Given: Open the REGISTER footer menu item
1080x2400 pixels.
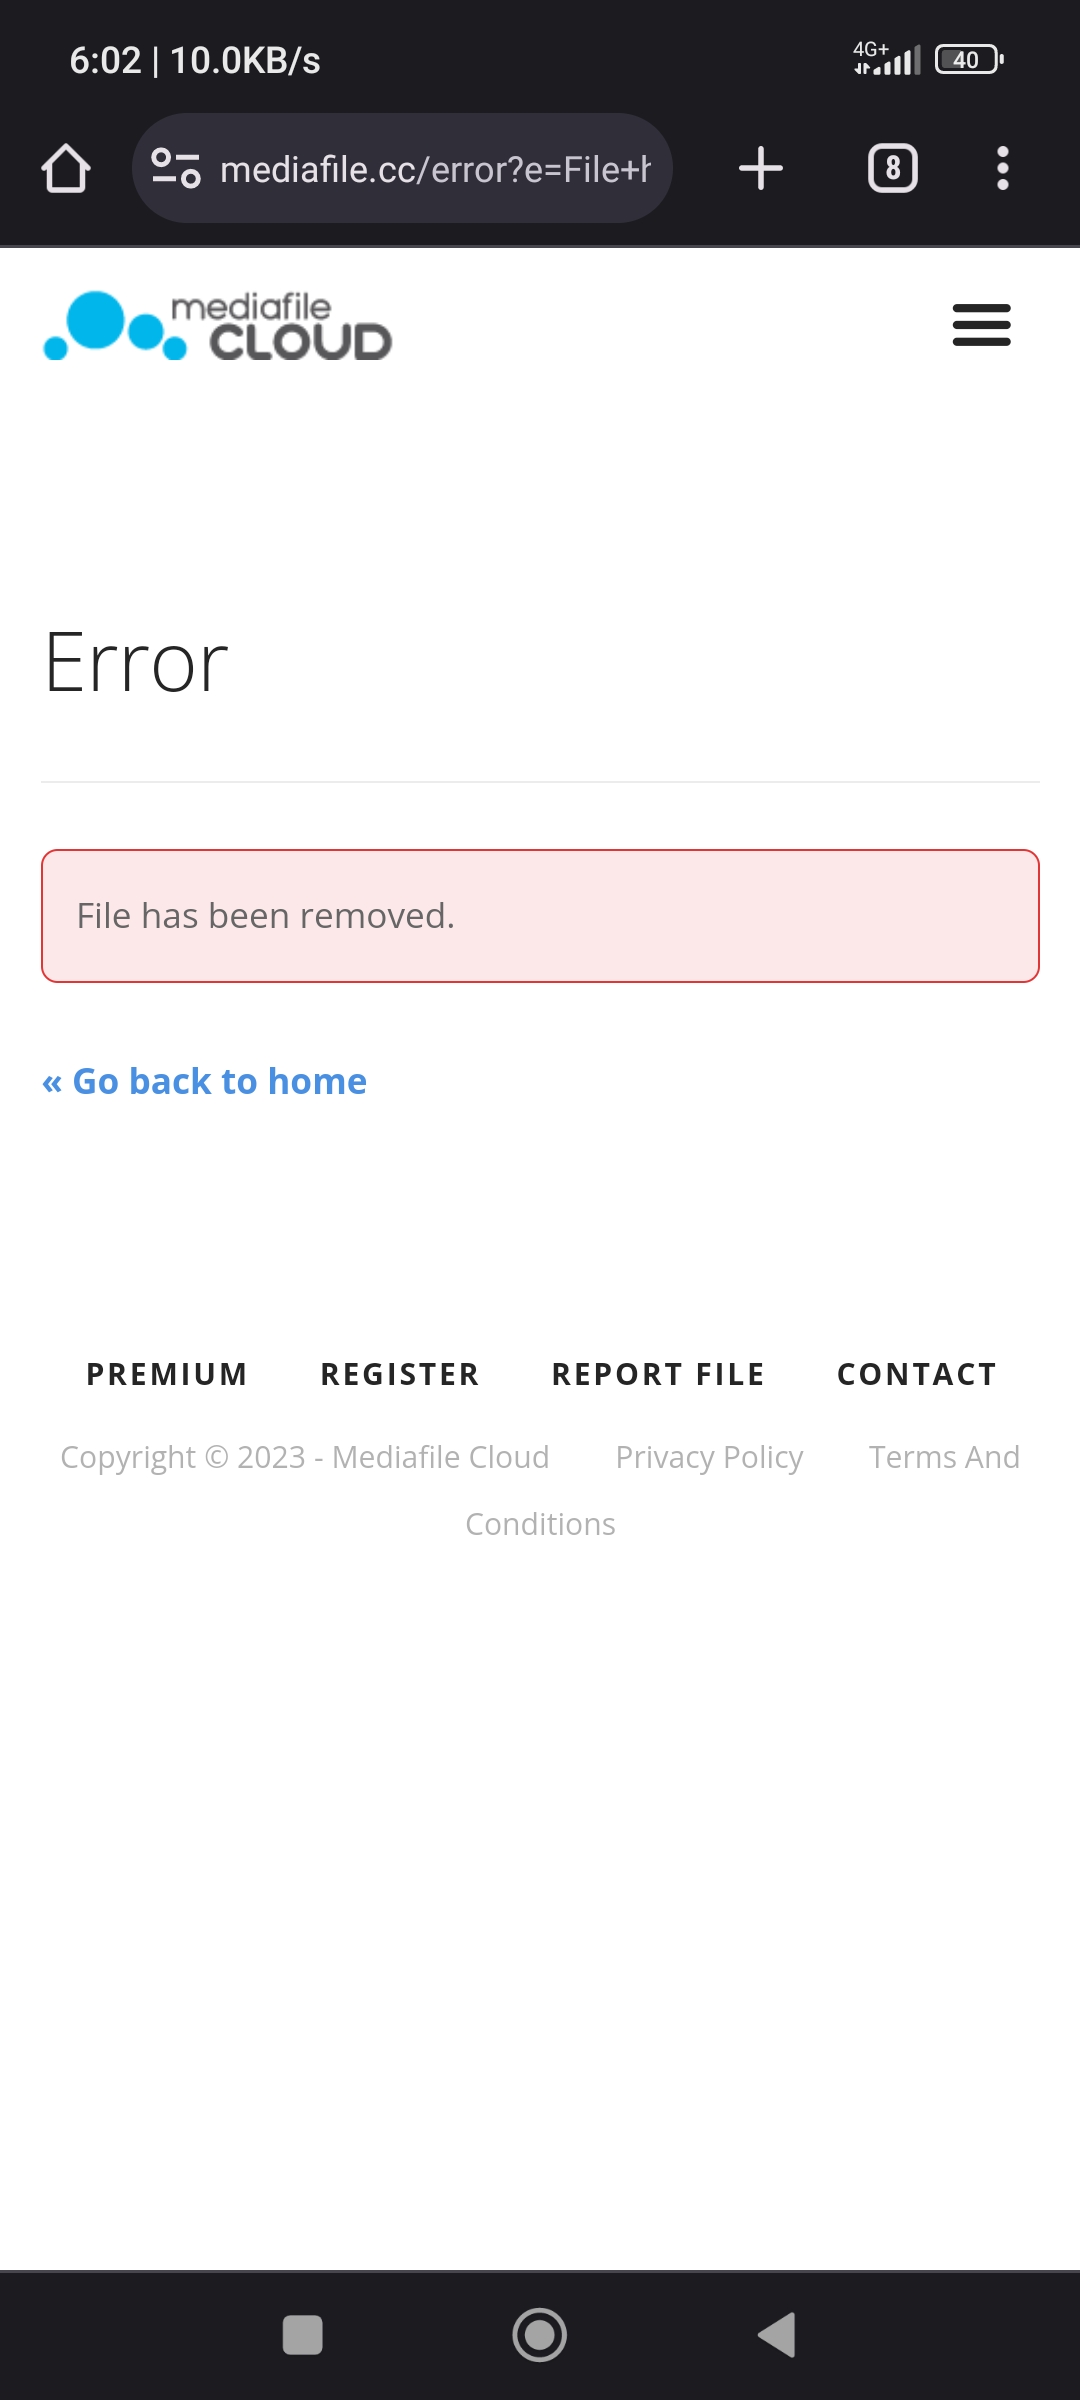Looking at the screenshot, I should [400, 1374].
